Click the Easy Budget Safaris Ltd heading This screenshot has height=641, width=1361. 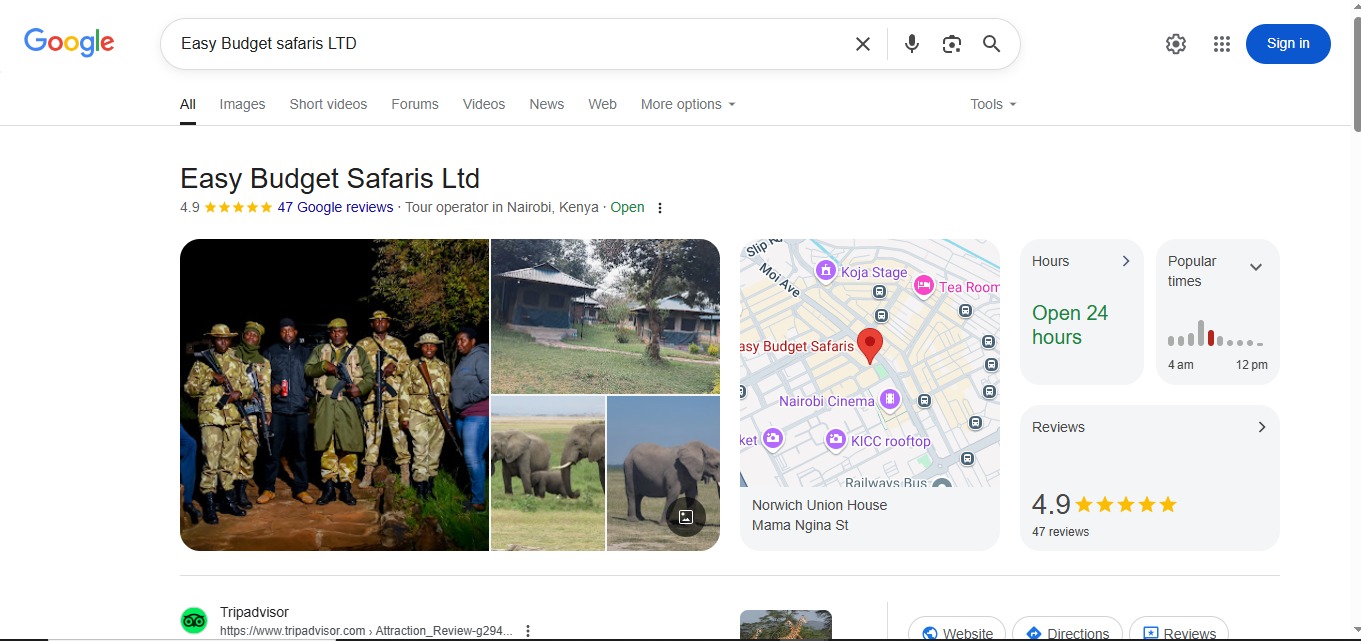(x=330, y=179)
